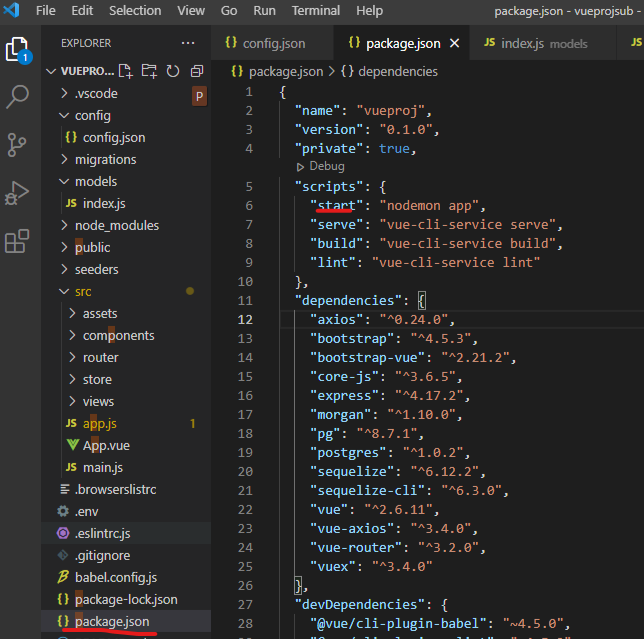Click line number 12 in the gutter

245,320
